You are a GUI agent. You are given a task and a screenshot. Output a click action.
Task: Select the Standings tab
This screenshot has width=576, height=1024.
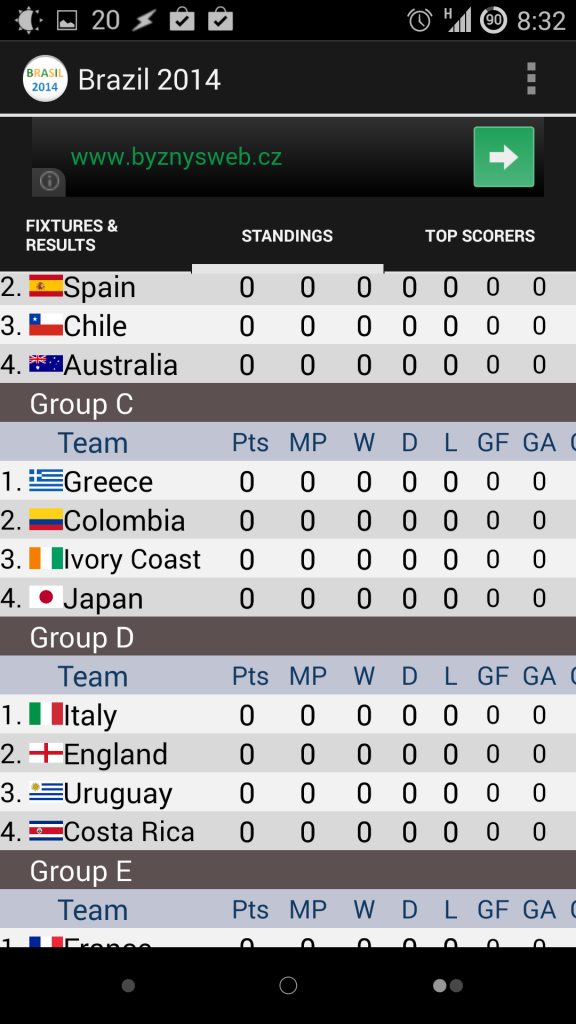pyautogui.click(x=287, y=236)
